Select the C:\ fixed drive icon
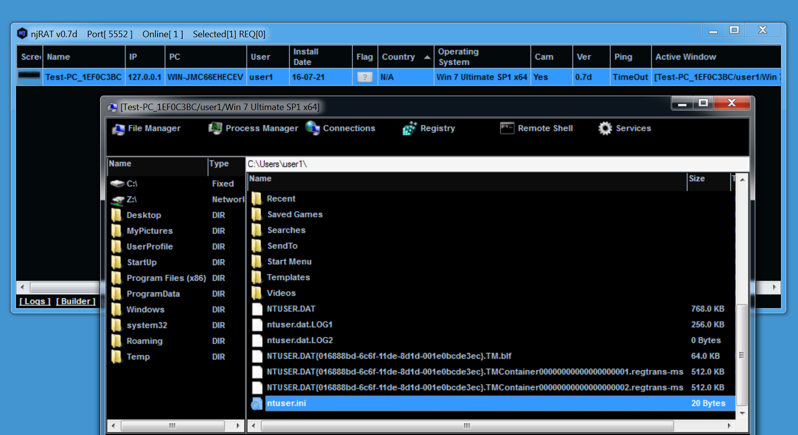 pyautogui.click(x=118, y=184)
